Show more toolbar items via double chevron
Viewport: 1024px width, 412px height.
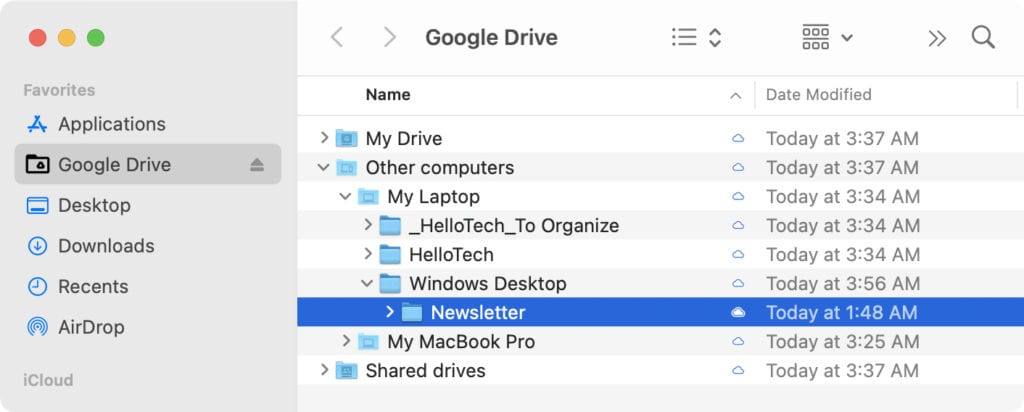pos(937,38)
